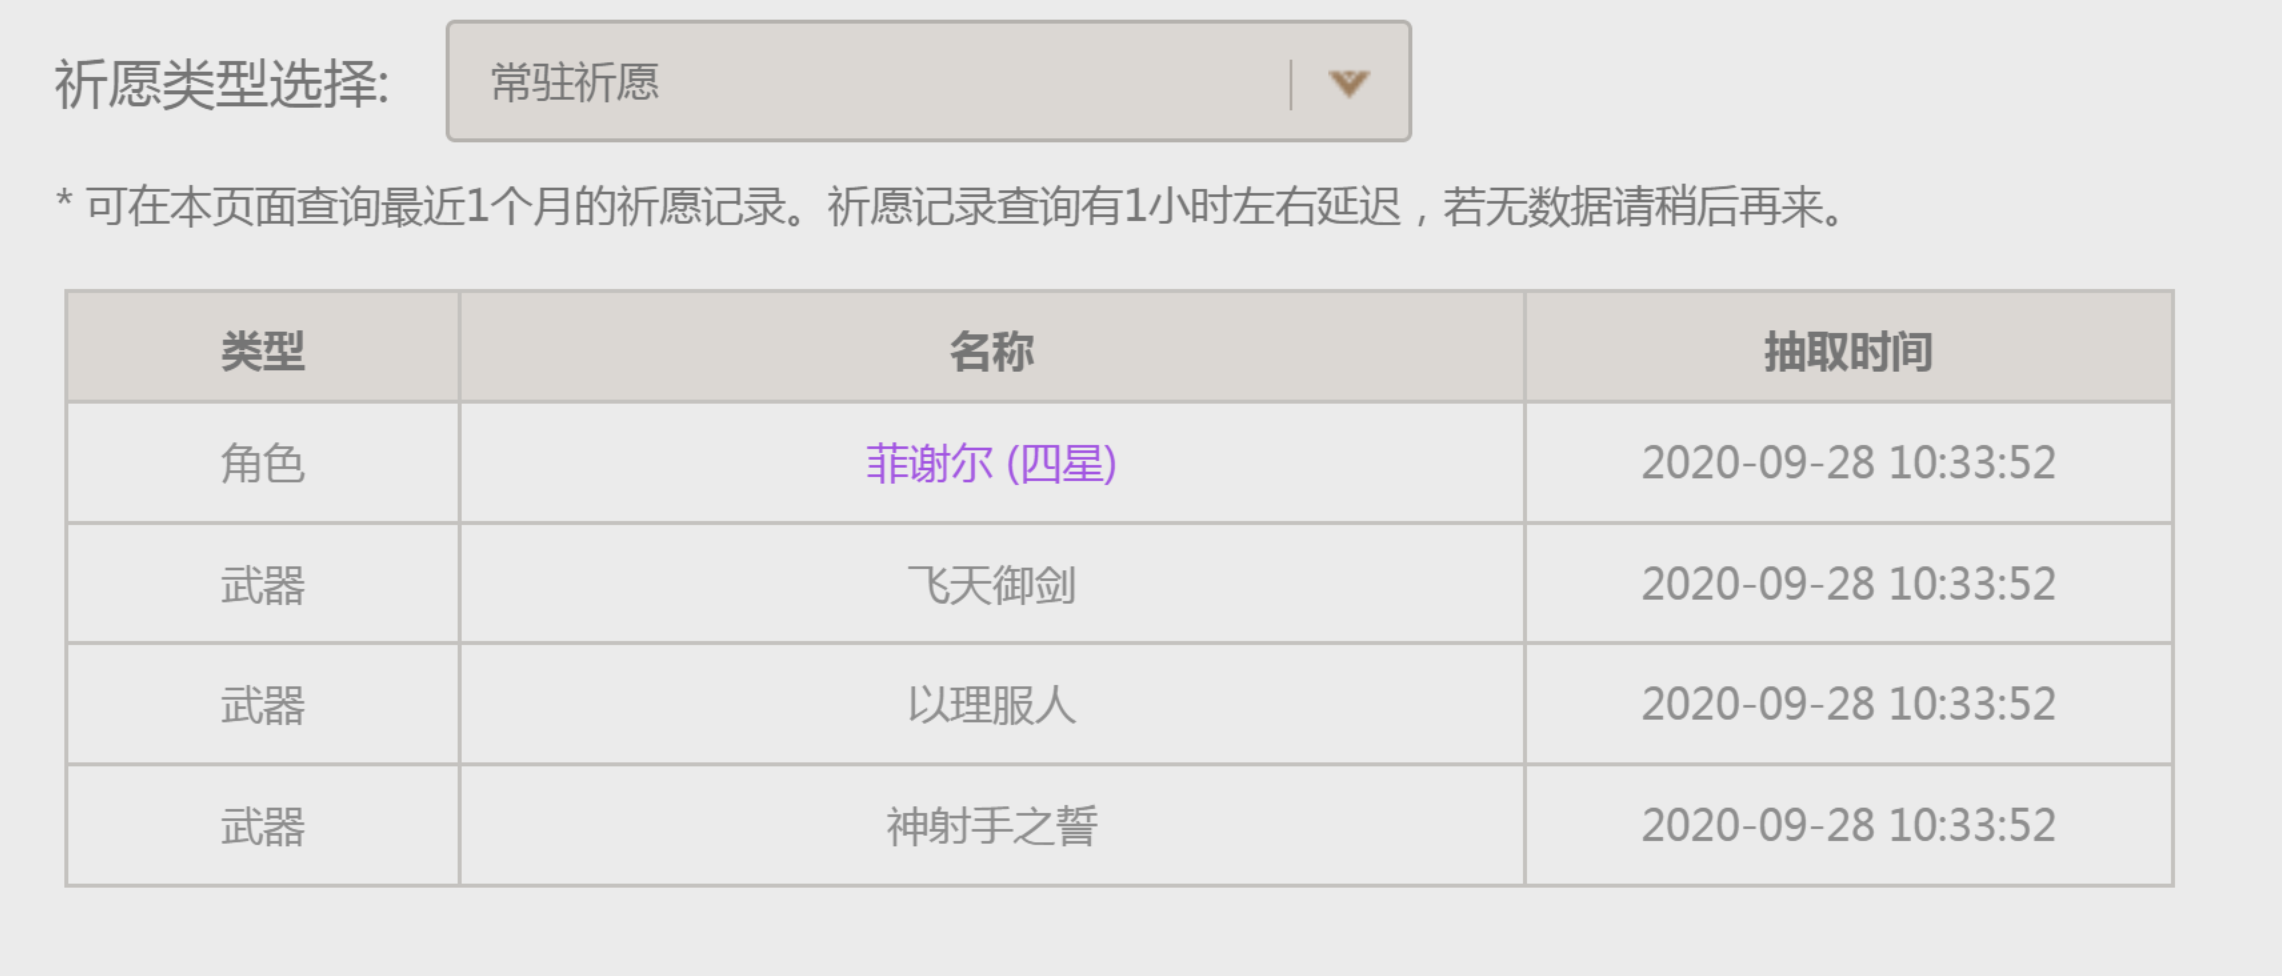Click the timestamp in the 神射手之誓 row
The image size is (2282, 976).
click(1848, 826)
